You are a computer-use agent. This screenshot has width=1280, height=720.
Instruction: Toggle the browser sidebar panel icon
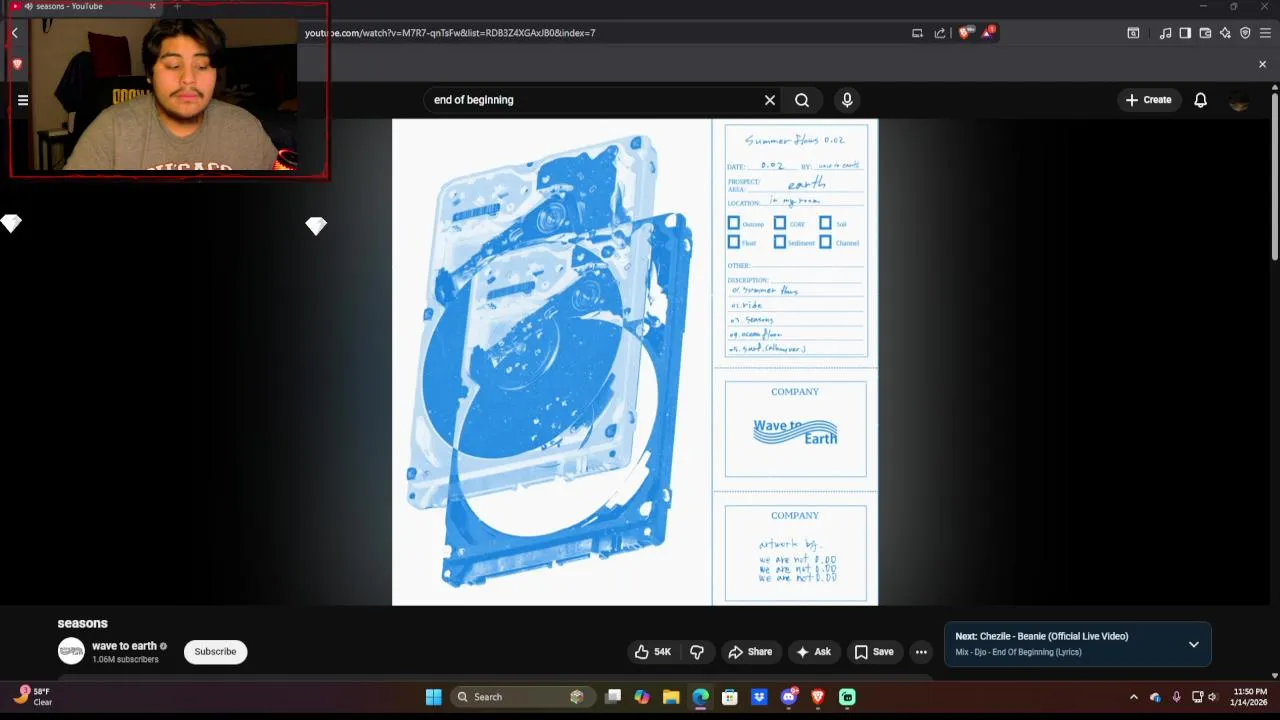click(1185, 33)
